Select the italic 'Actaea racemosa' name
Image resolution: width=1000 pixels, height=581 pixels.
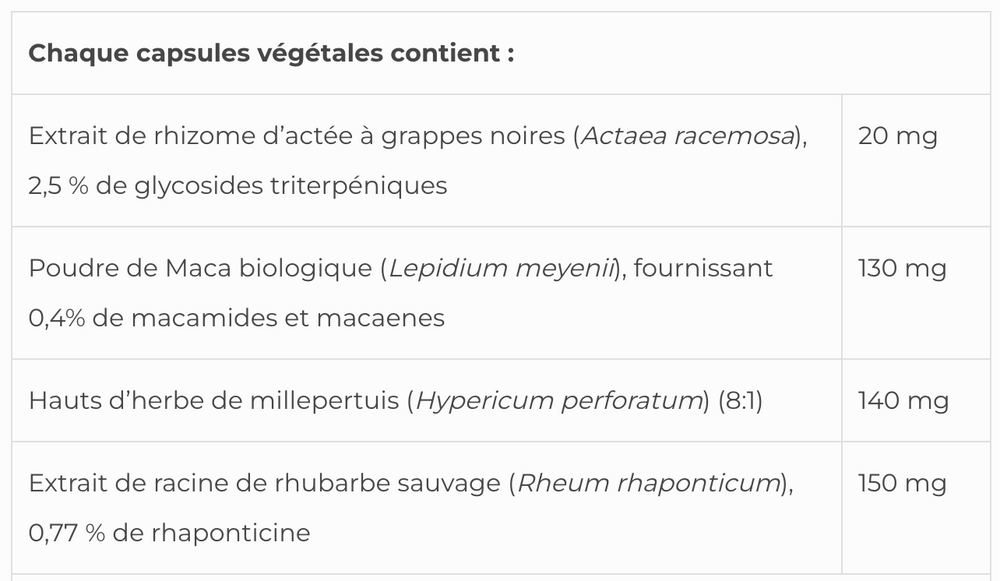(688, 136)
